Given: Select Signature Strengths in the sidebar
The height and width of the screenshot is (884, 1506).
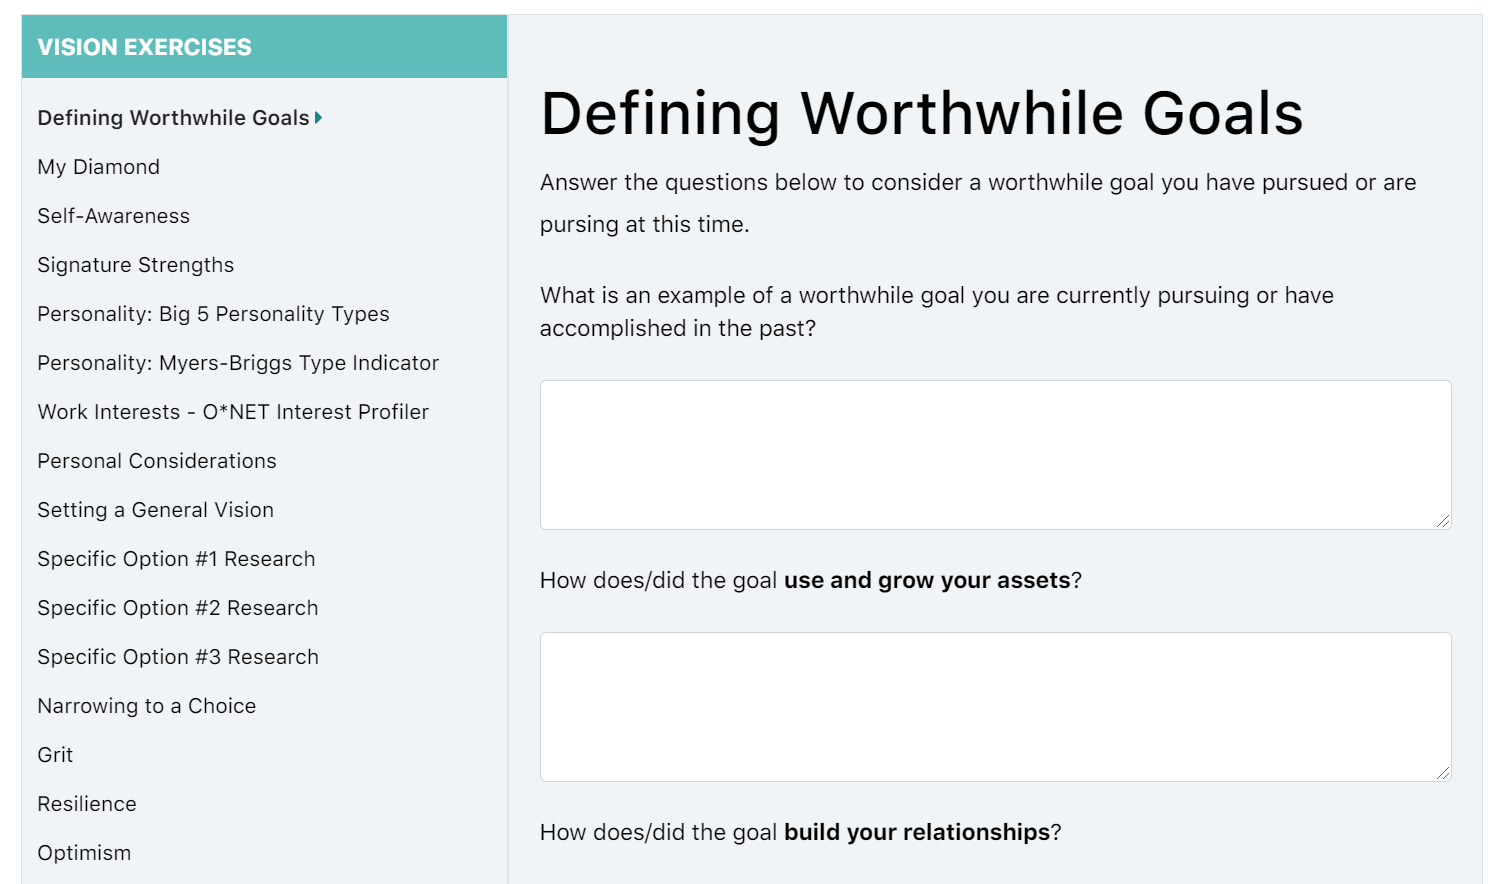Looking at the screenshot, I should click(135, 265).
